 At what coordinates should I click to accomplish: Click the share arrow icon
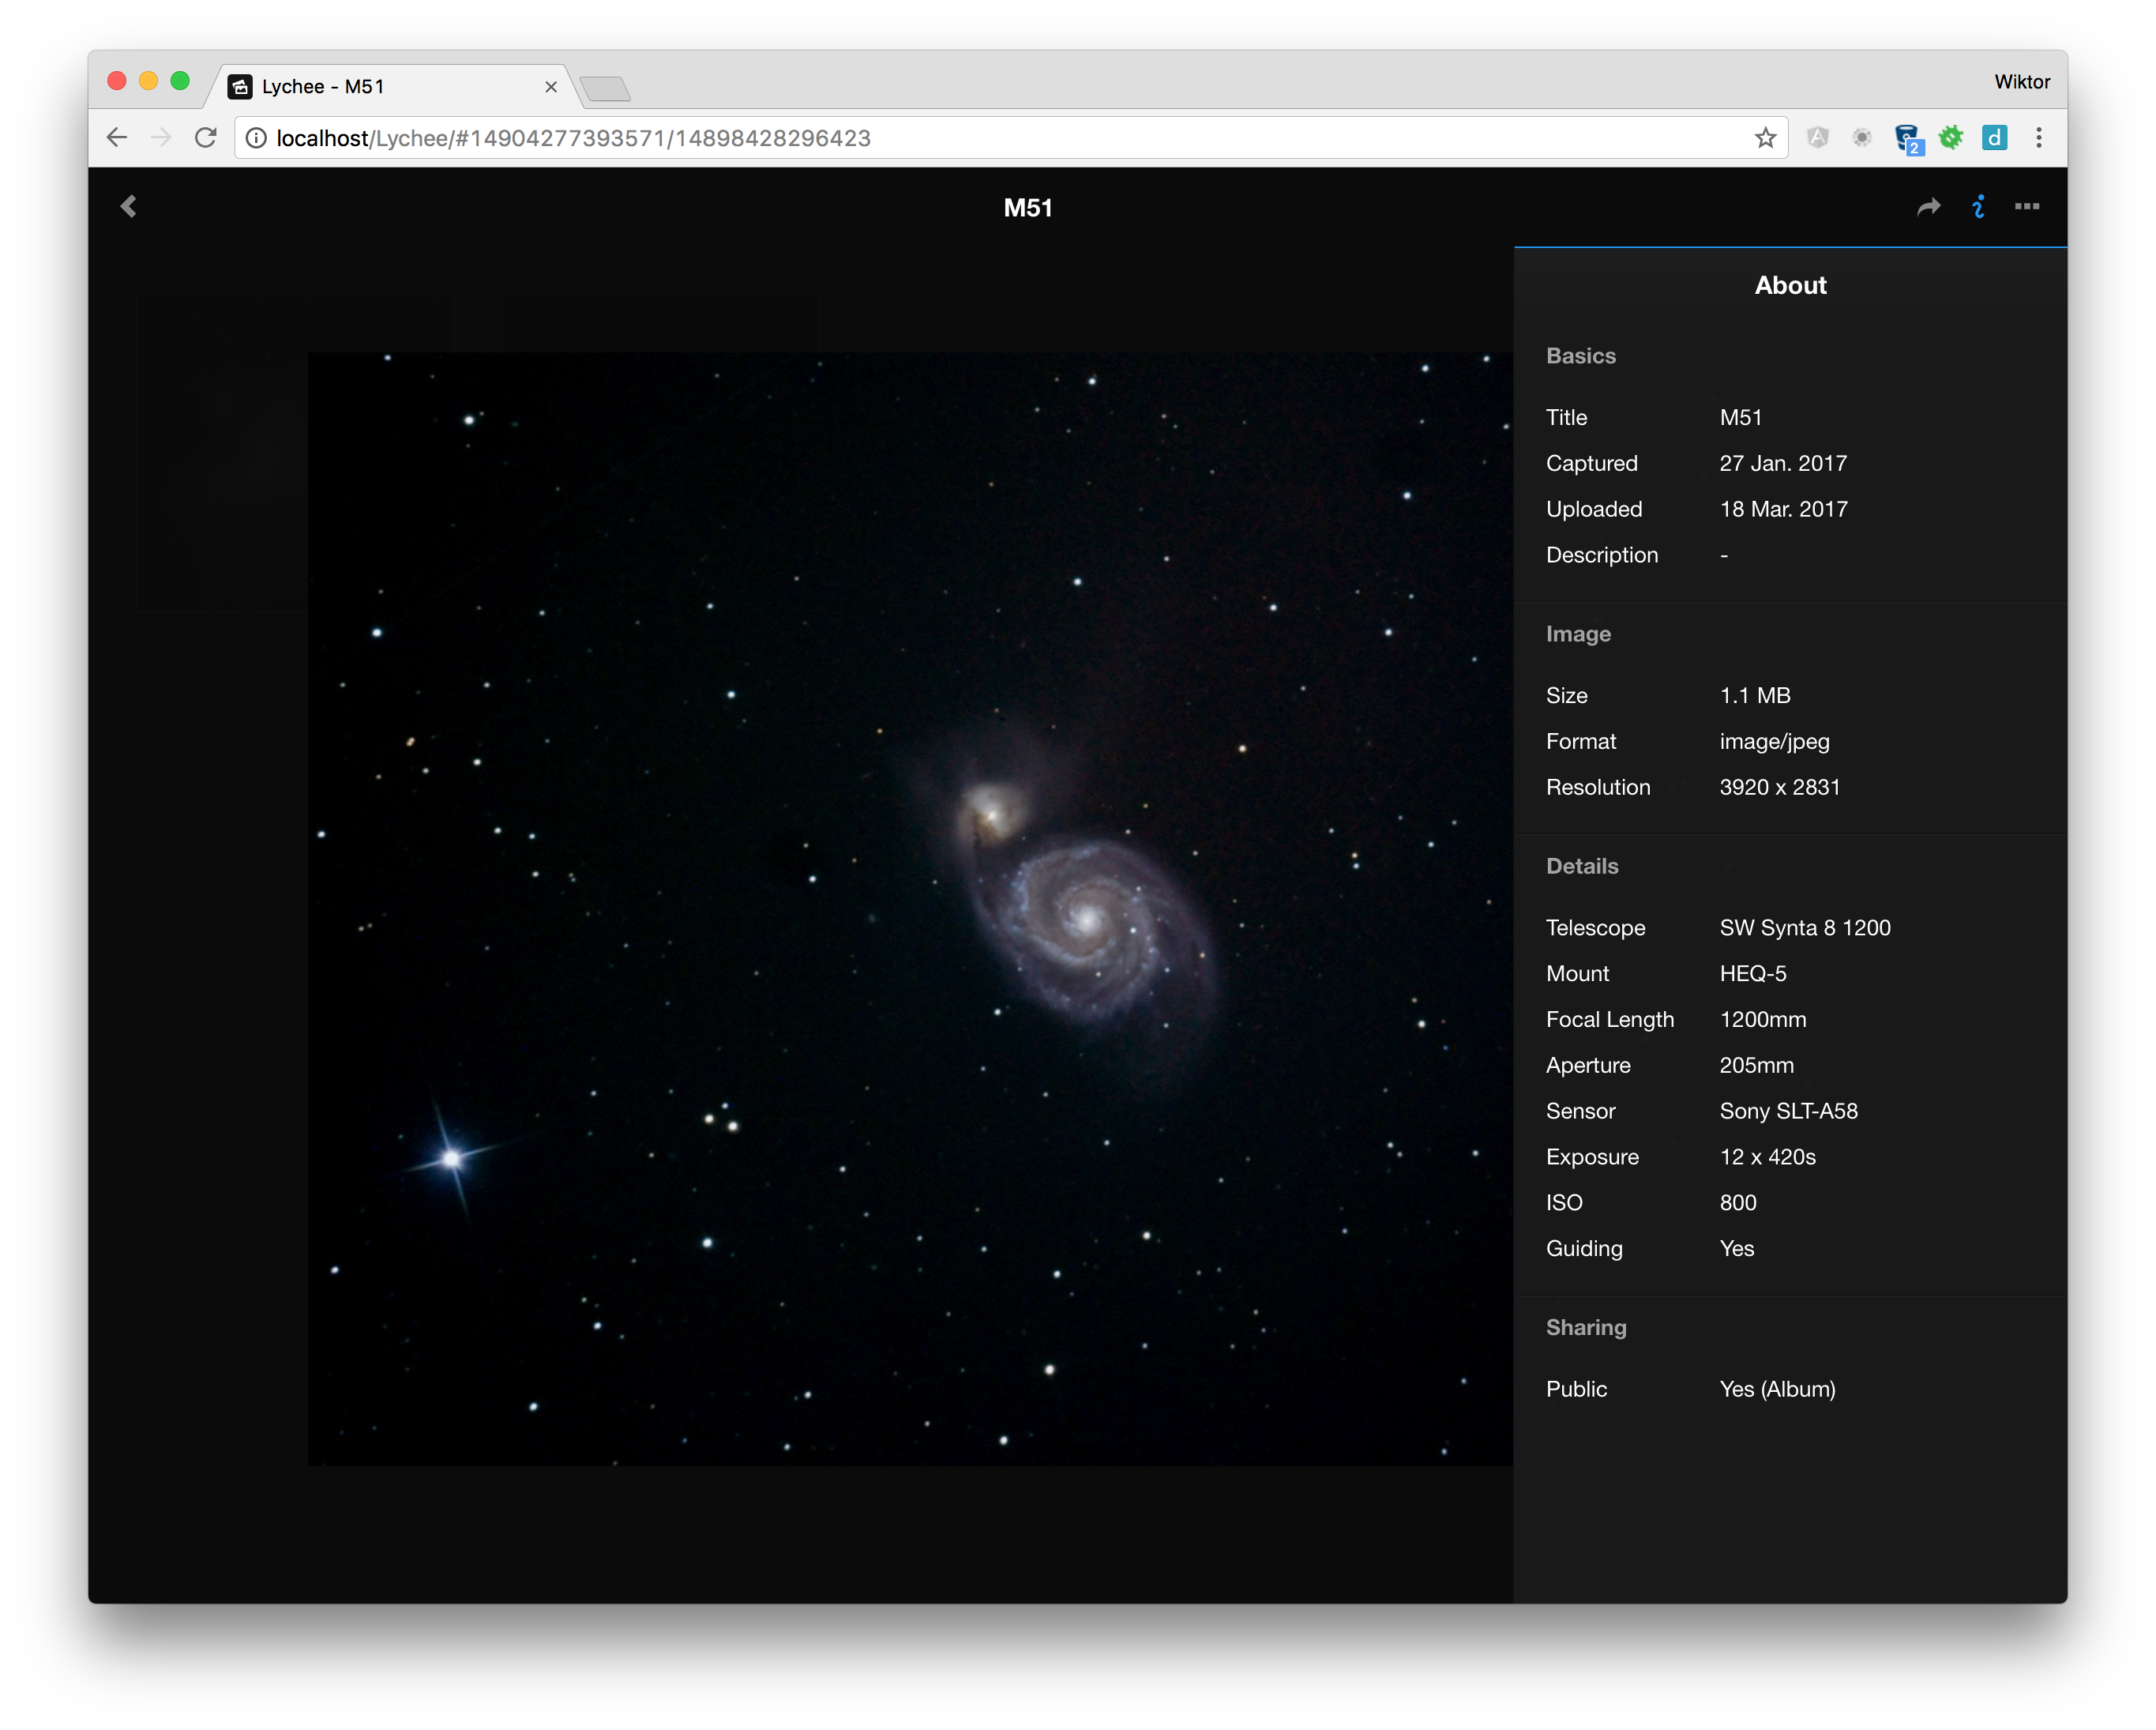click(1928, 207)
